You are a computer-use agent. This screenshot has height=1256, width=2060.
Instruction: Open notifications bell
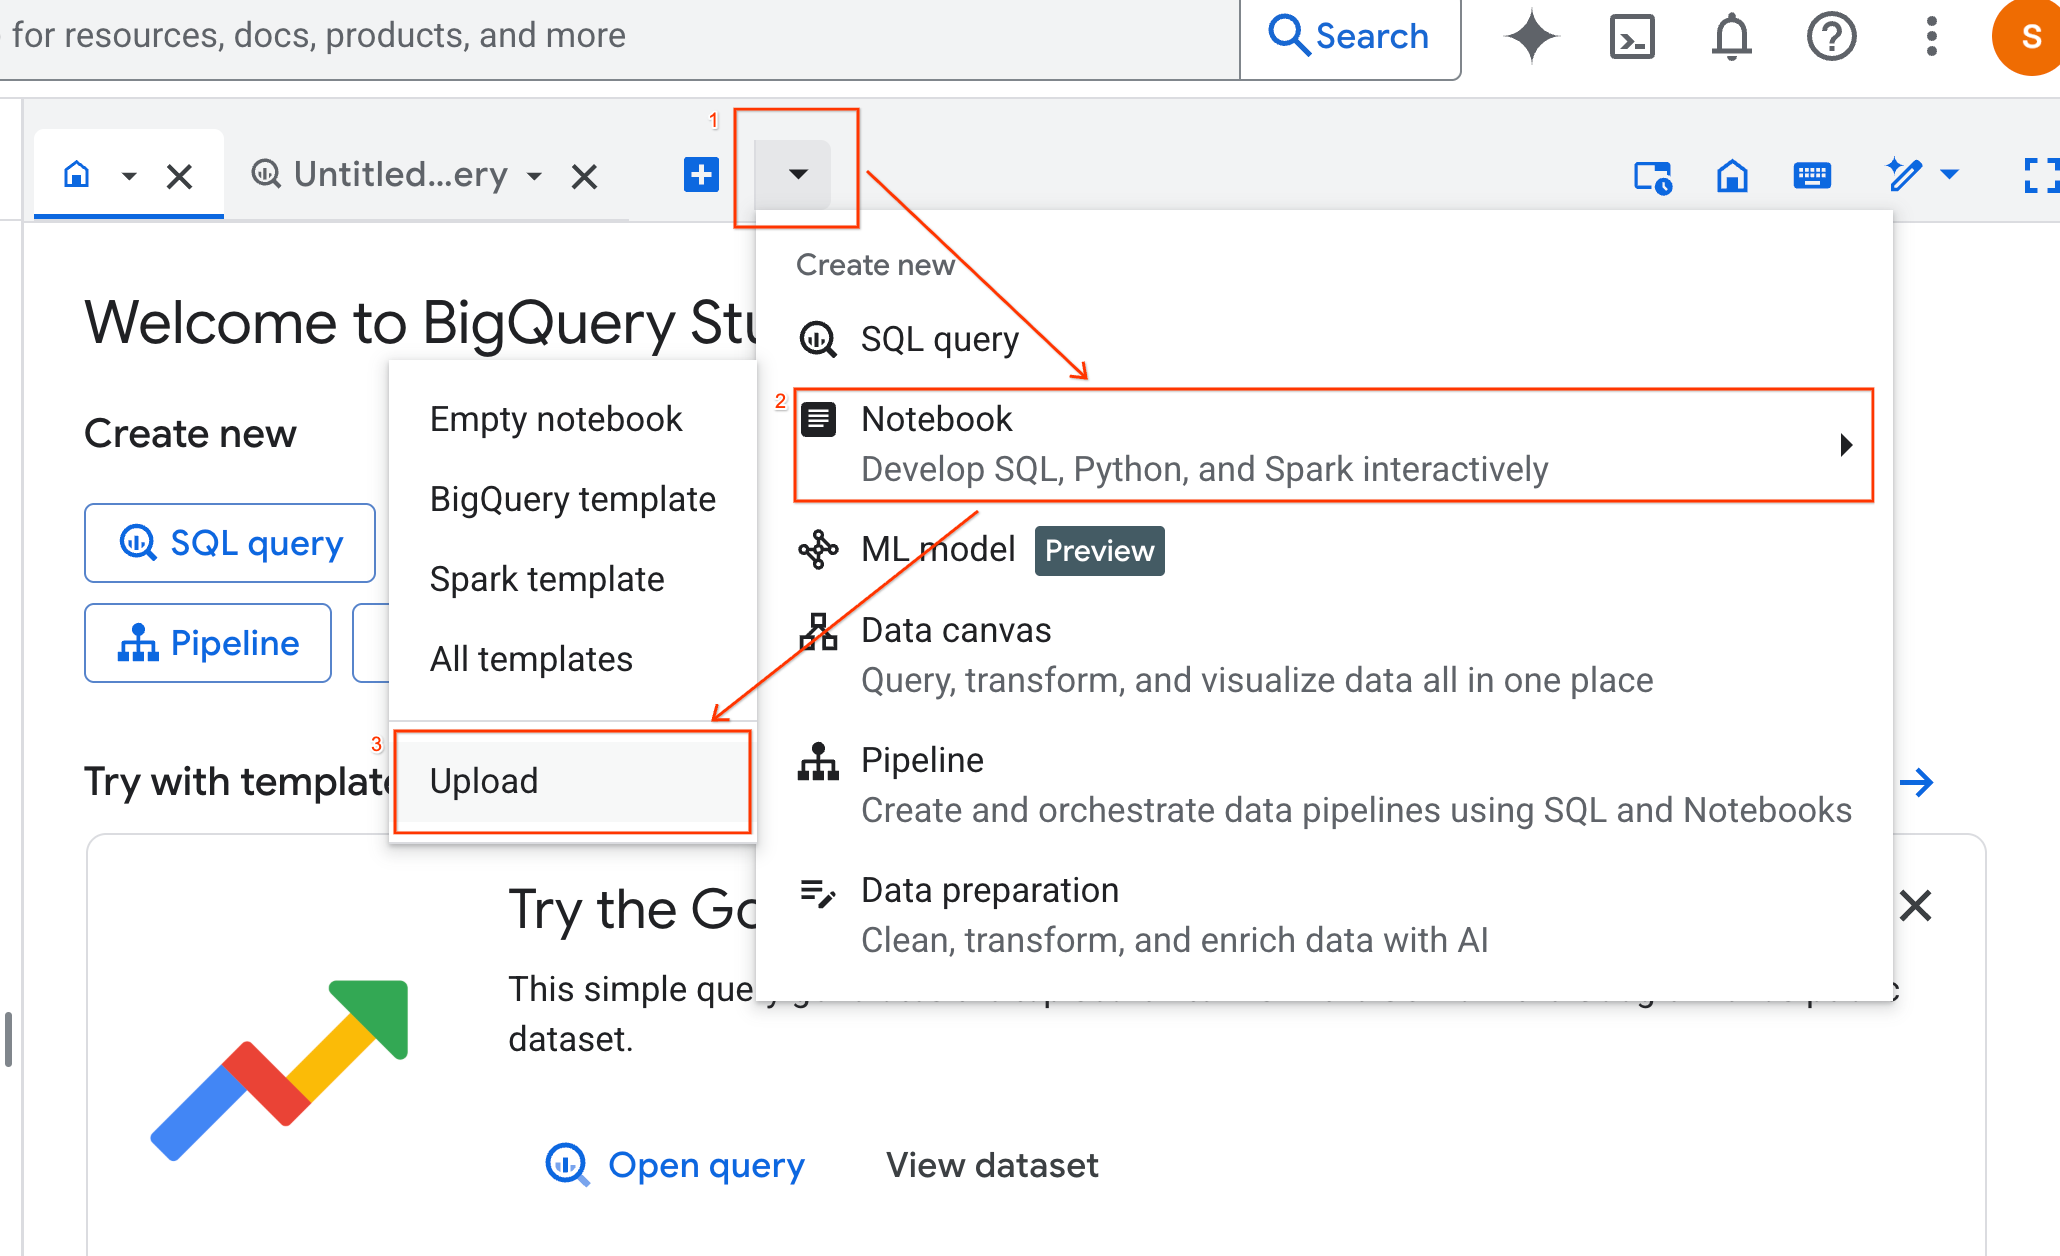(x=1731, y=36)
